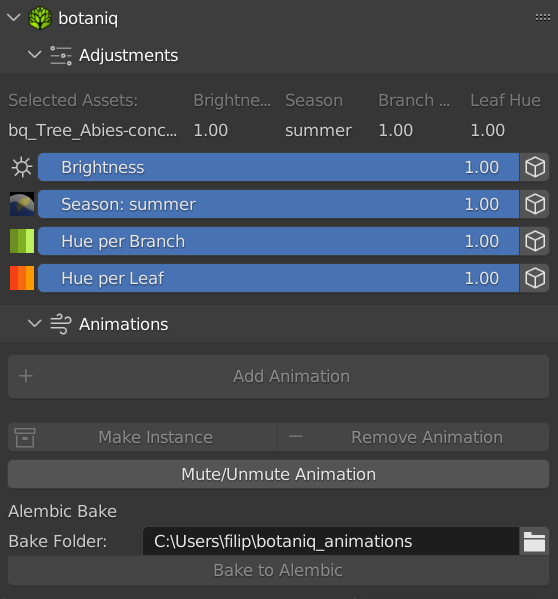Collapse the Animations section
The image size is (558, 599).
click(x=34, y=324)
